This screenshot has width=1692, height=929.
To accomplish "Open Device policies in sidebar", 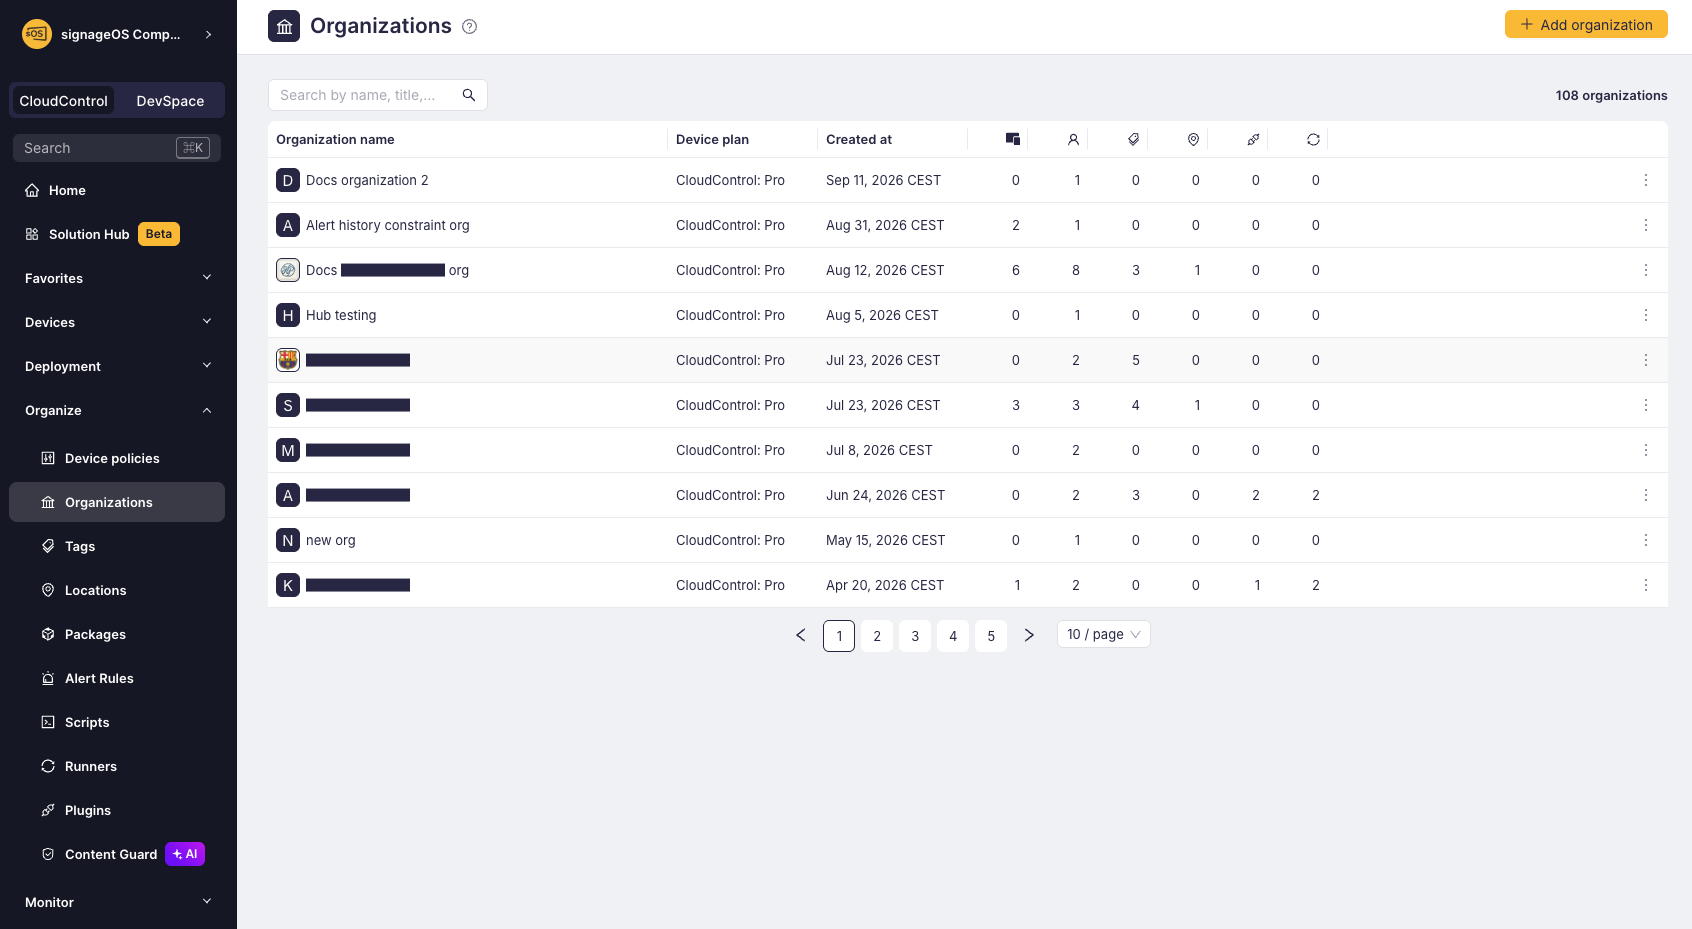I will (117, 458).
